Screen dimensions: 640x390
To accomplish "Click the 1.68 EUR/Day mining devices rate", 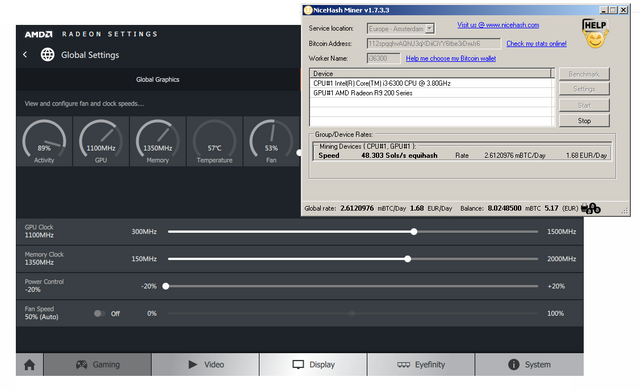I will click(x=587, y=155).
